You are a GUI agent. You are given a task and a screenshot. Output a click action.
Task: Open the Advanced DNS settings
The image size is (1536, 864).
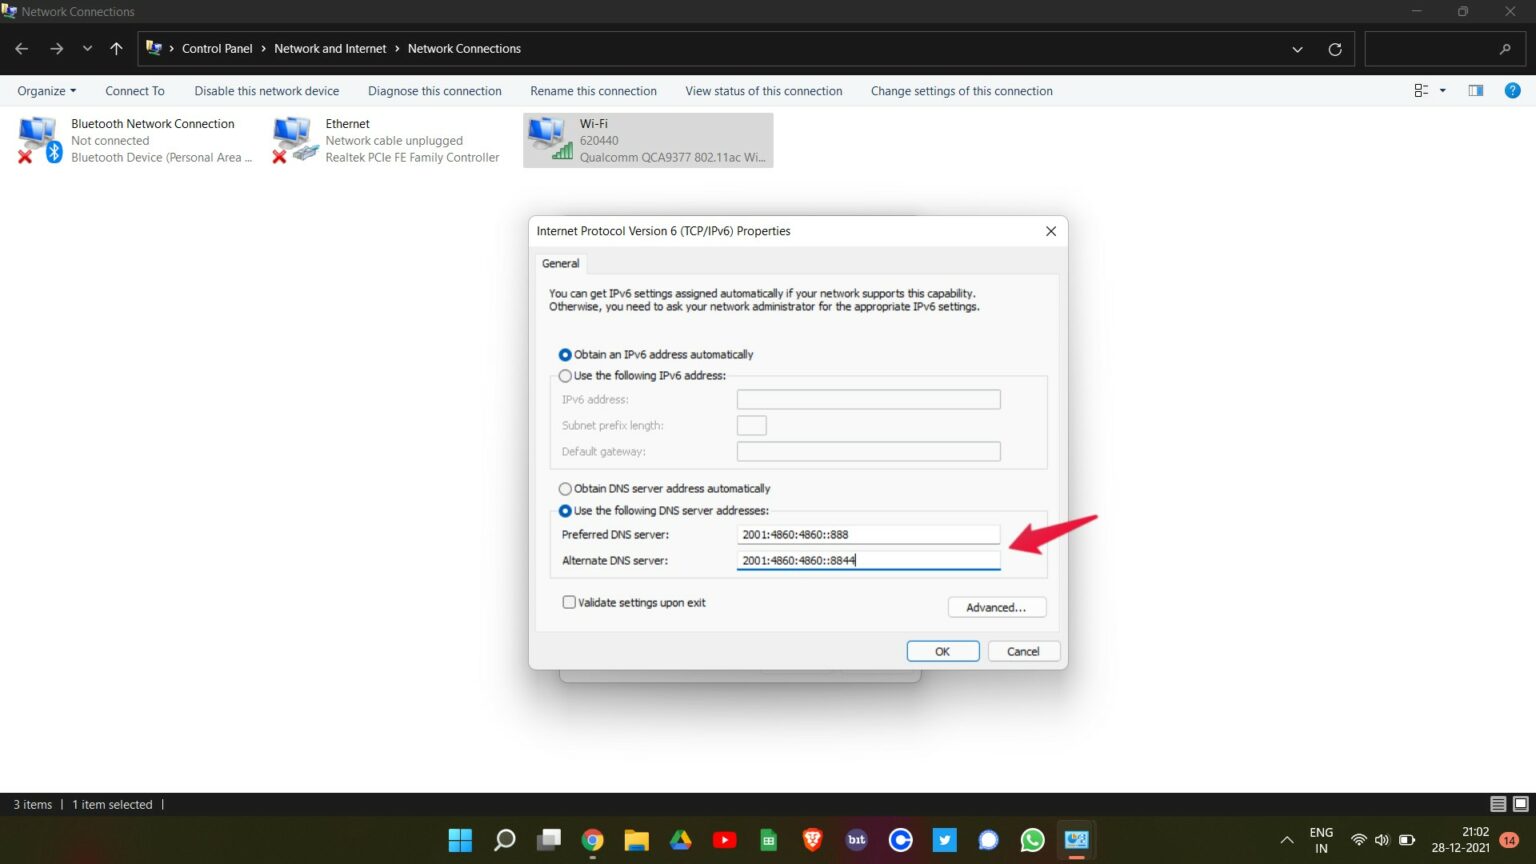(x=996, y=607)
